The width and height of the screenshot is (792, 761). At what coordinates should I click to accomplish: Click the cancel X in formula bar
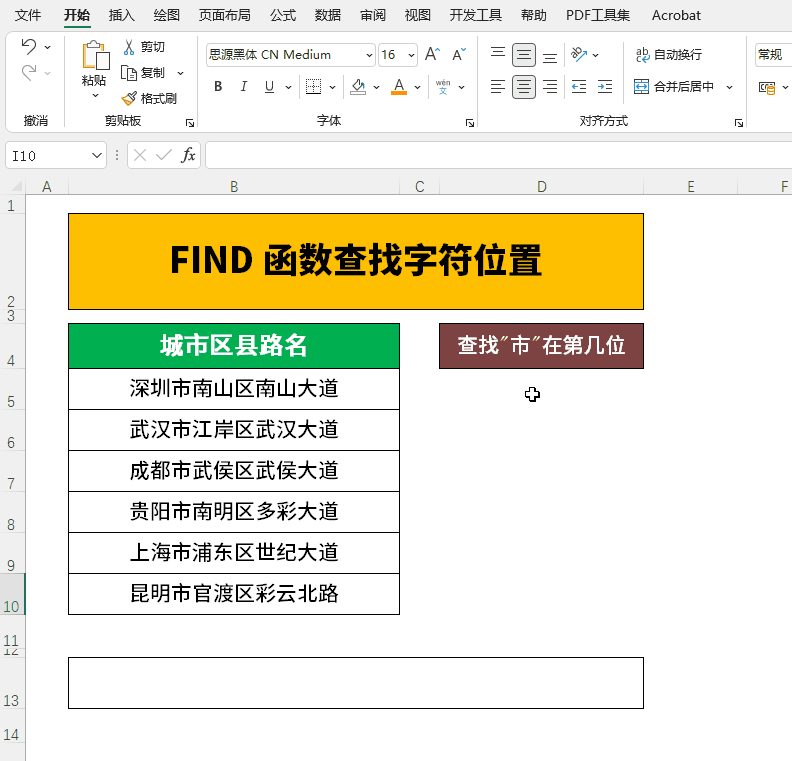pos(140,155)
